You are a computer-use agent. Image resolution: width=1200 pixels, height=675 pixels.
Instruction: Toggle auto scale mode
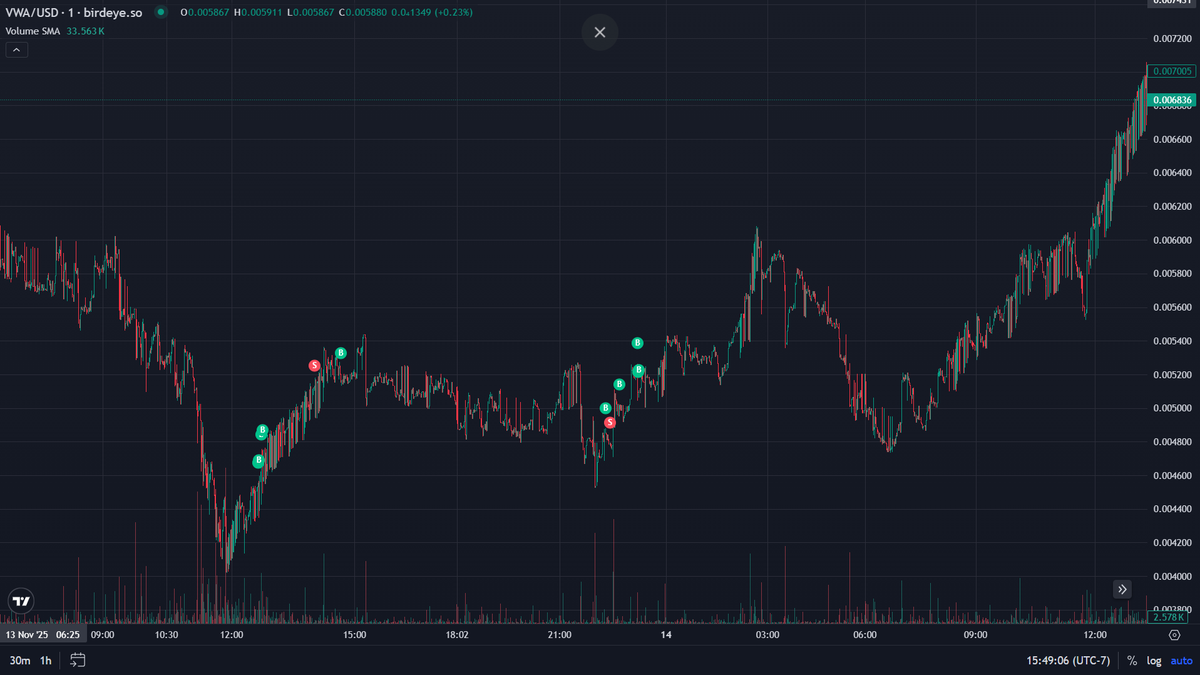[1180, 660]
